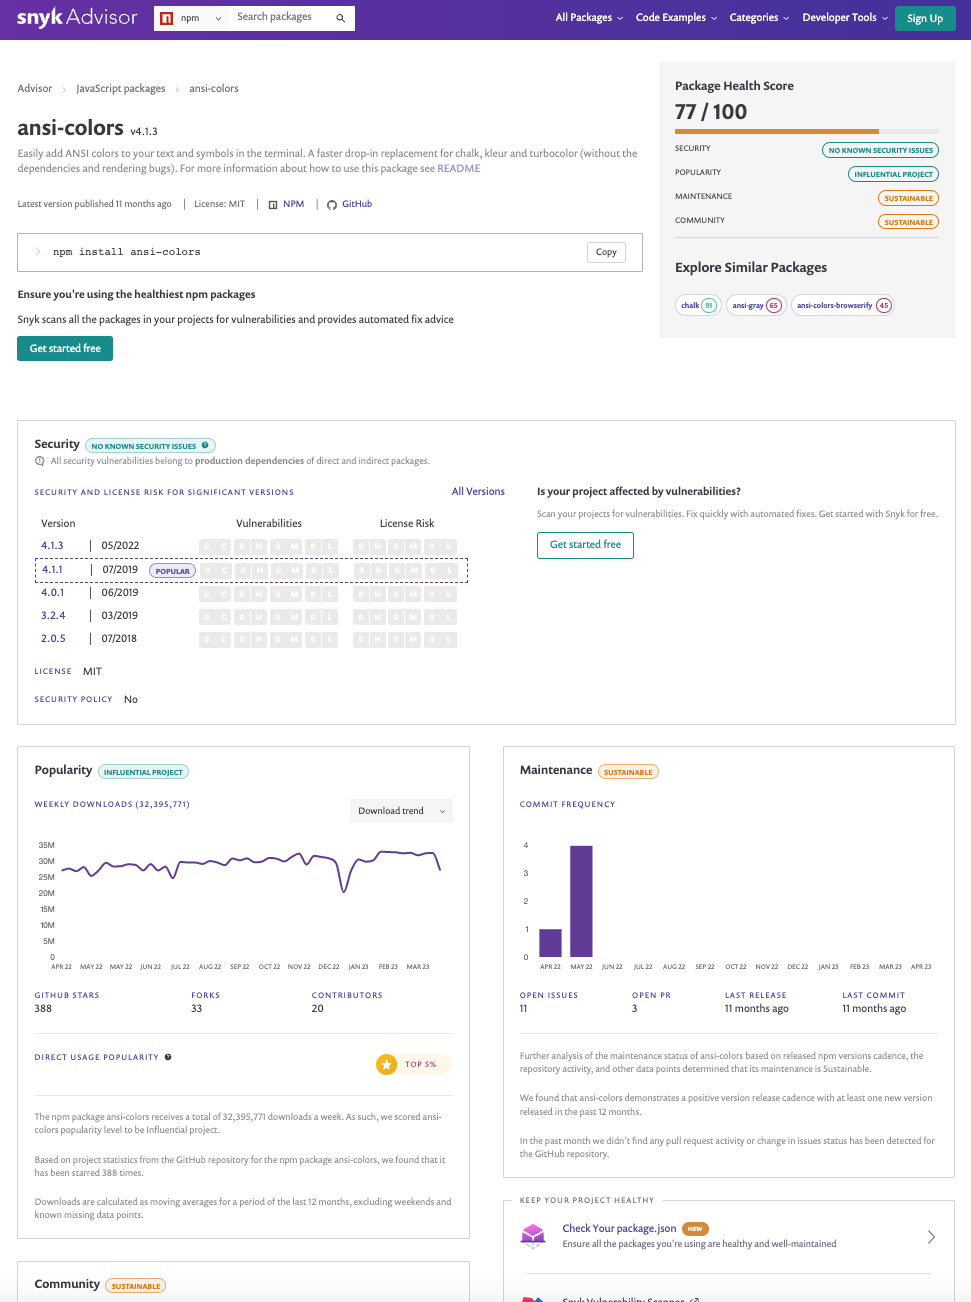This screenshot has width=971, height=1302.
Task: Click the Open PR count 3
Action: pos(634,1009)
